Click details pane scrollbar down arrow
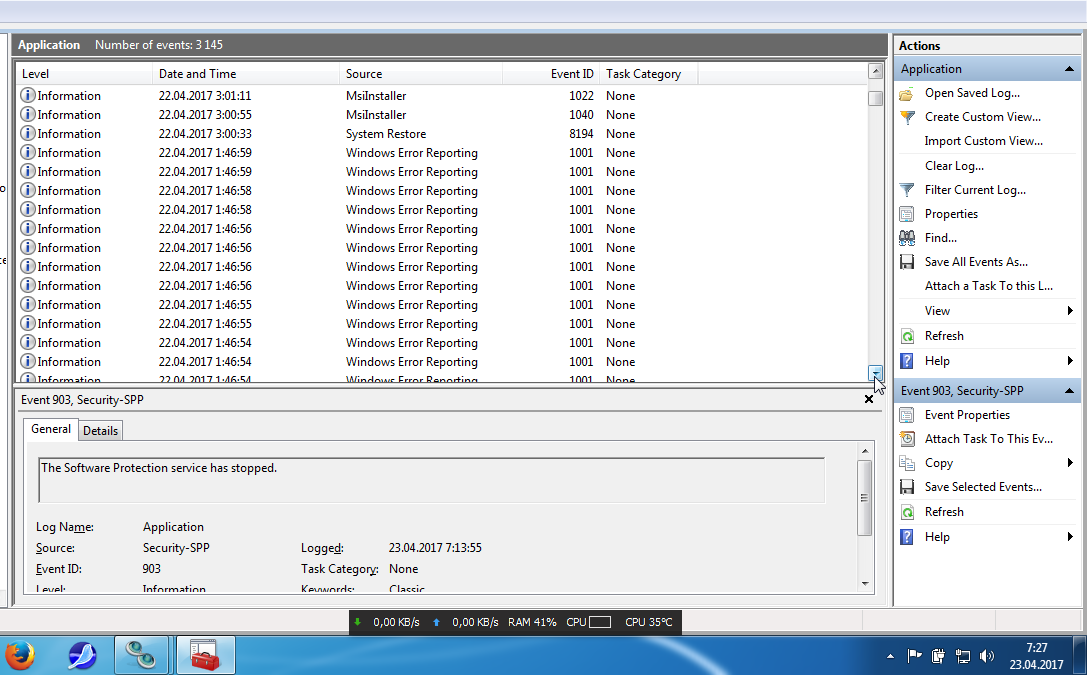The height and width of the screenshot is (675, 1087). pos(865,584)
